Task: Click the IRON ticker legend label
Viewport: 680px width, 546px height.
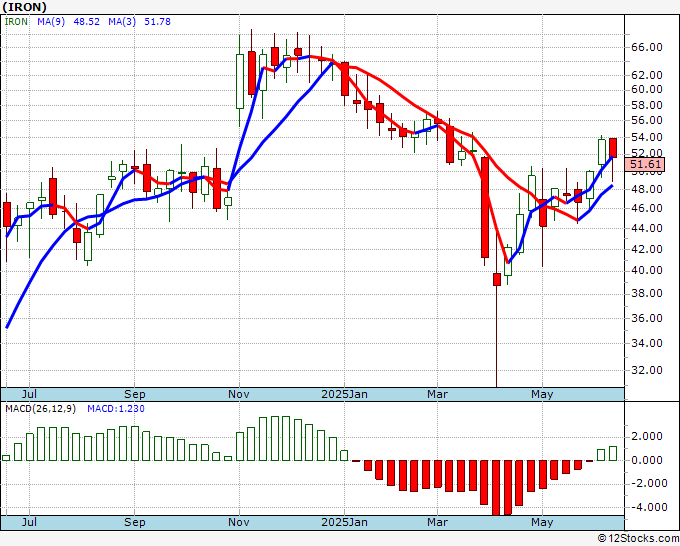Action: click(16, 22)
